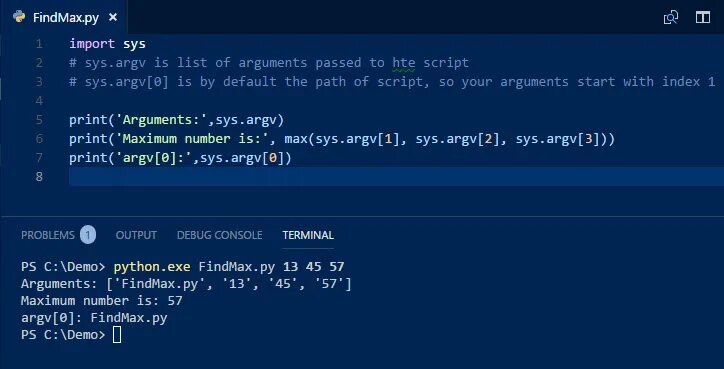724x369 pixels.
Task: Click line number 1 in the gutter
Action: tap(38, 44)
